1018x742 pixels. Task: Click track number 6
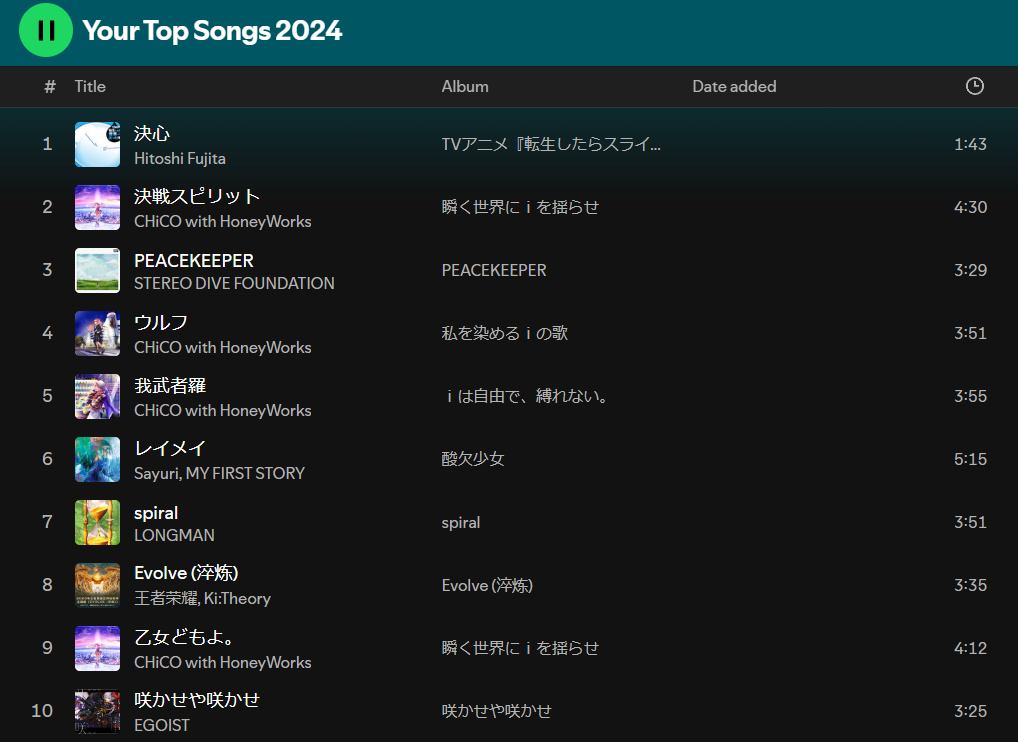click(x=47, y=459)
